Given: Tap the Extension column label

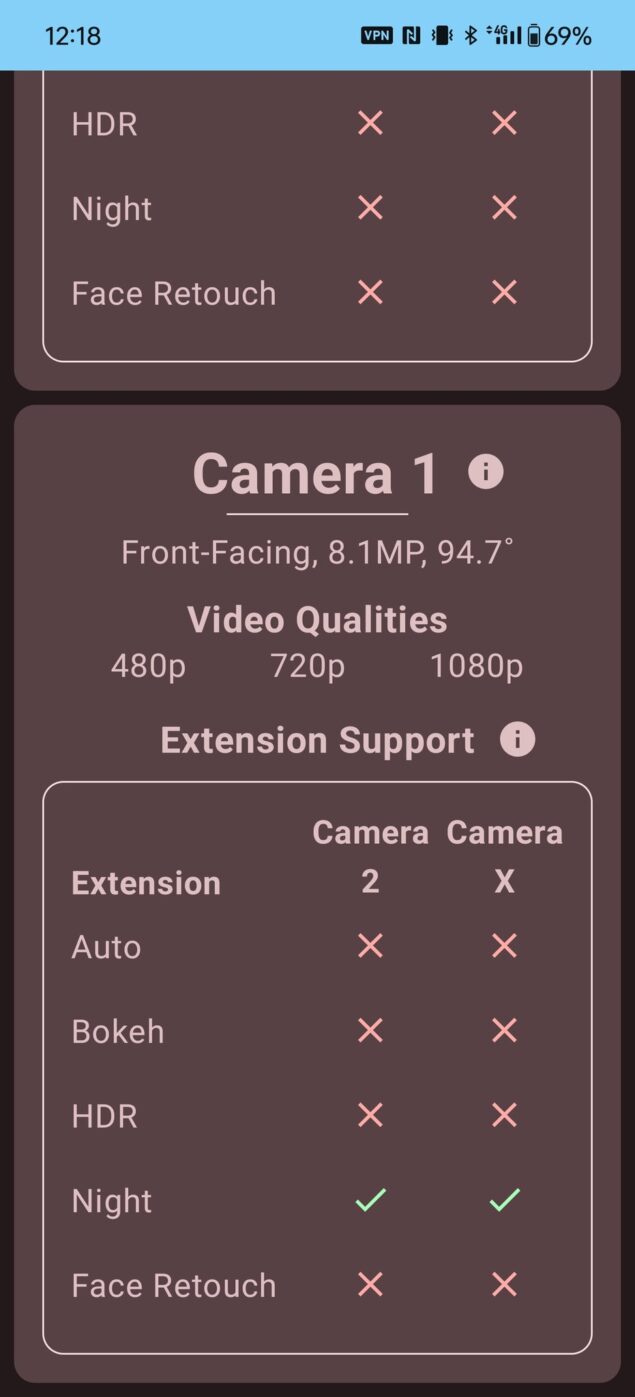Looking at the screenshot, I should click(x=145, y=882).
